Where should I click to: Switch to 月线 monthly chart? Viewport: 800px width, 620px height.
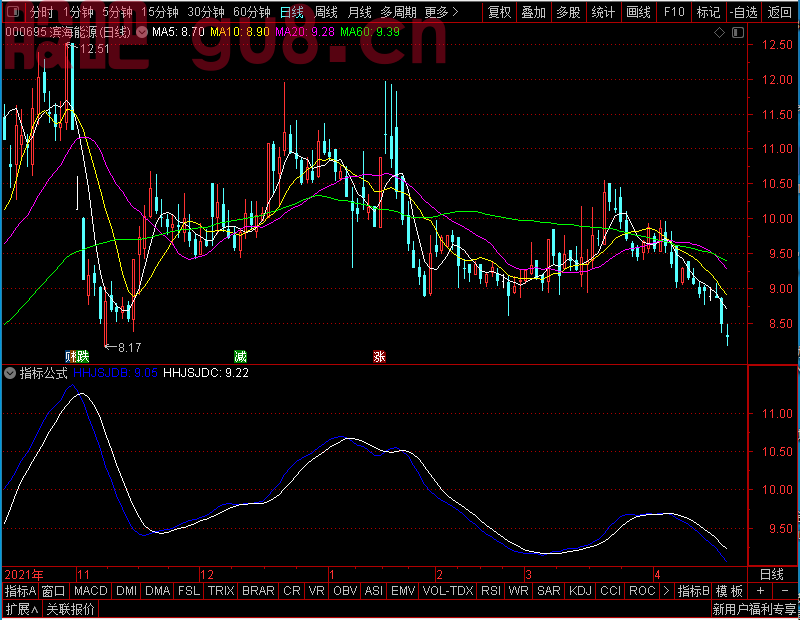359,12
